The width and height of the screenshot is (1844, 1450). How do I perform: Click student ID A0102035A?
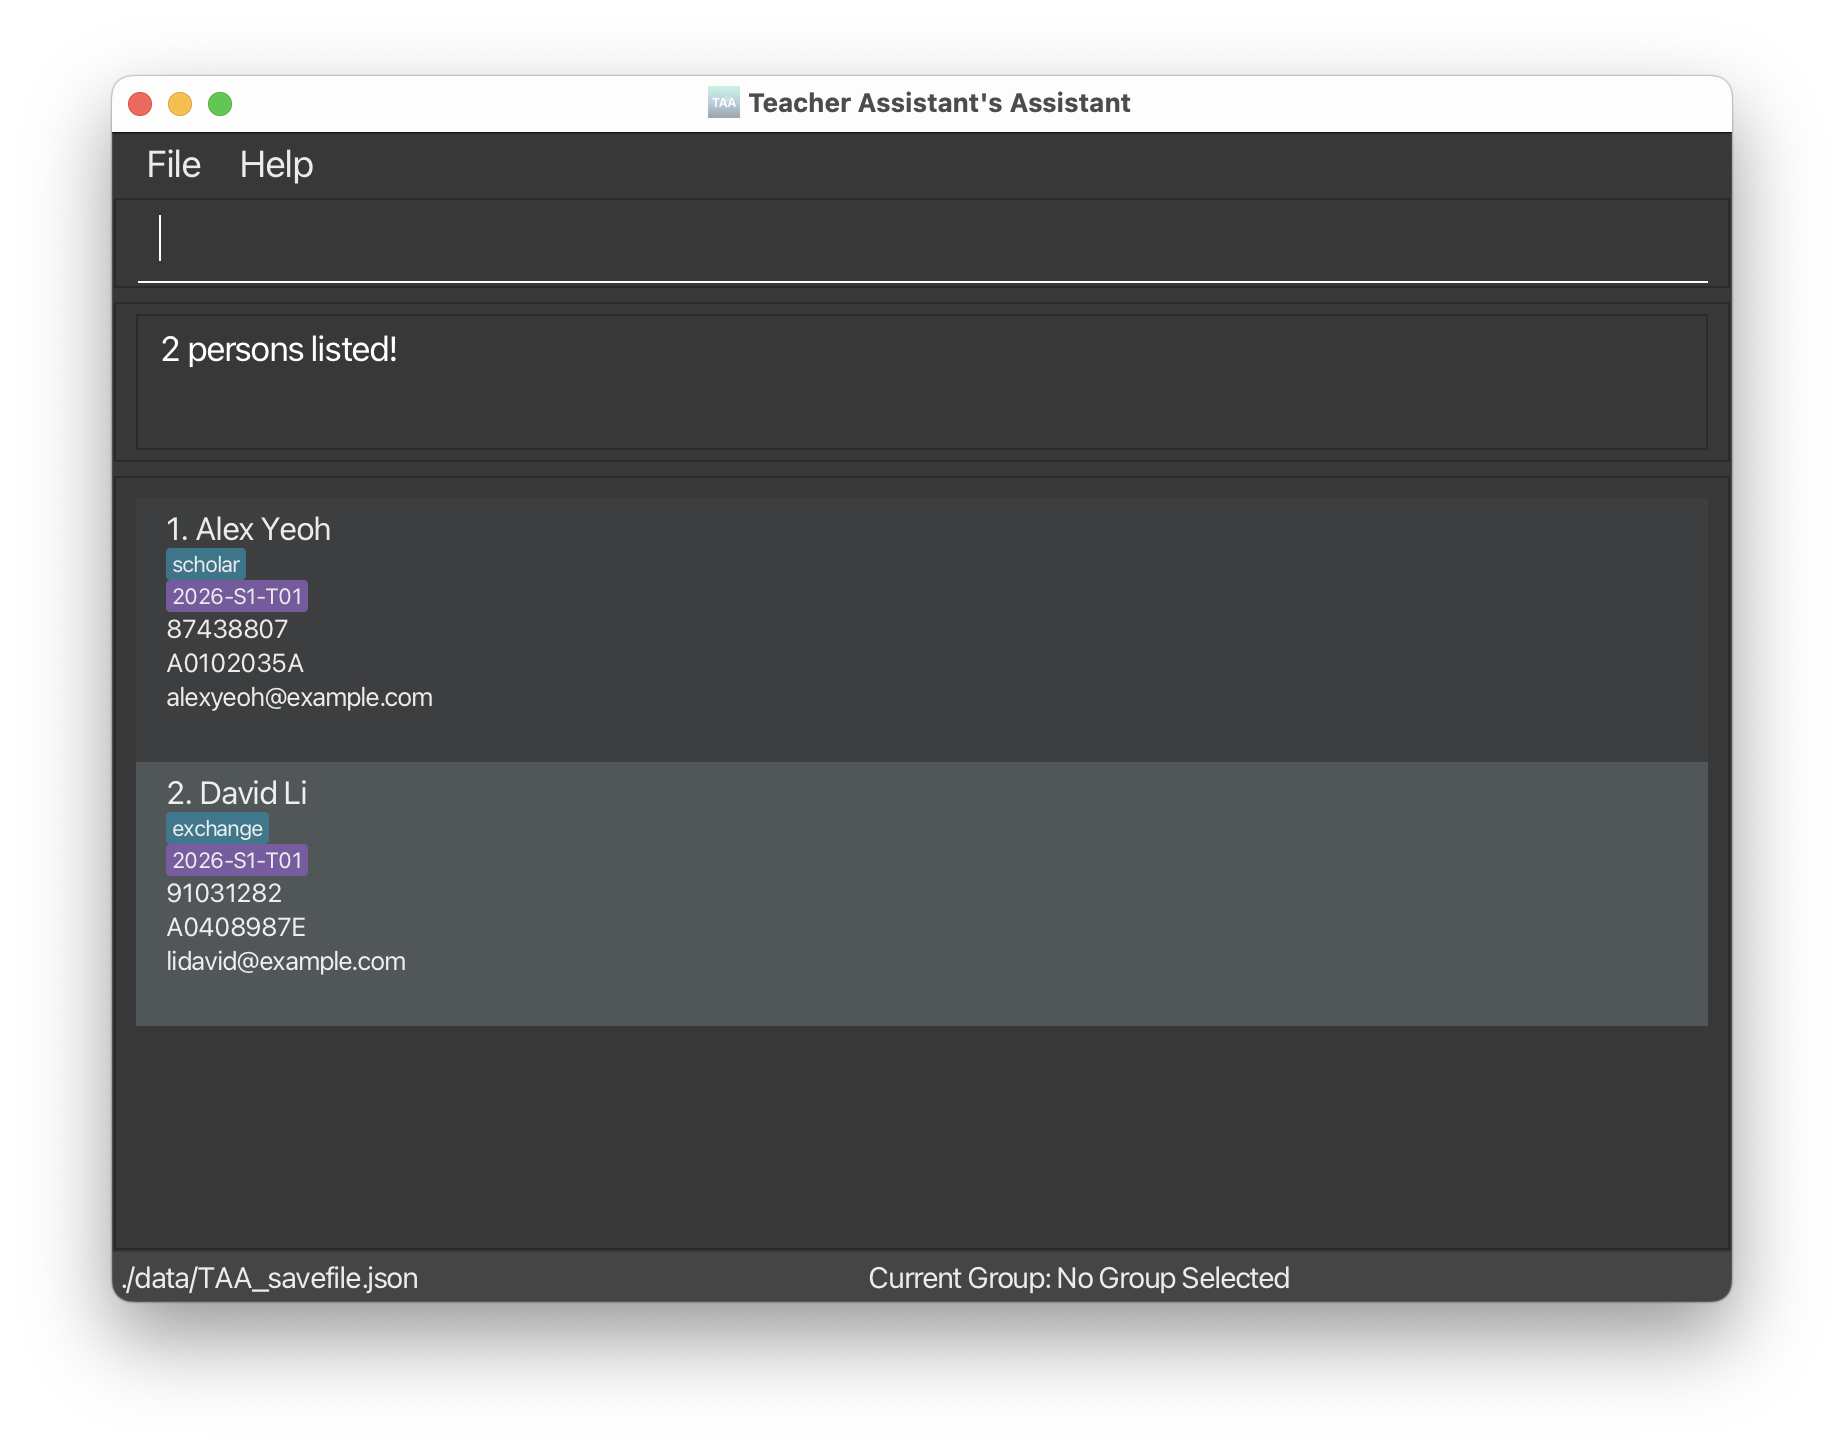tap(235, 663)
